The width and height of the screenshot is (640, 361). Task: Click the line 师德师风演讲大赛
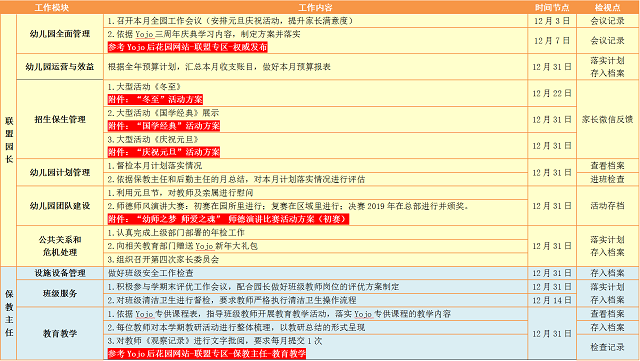tap(288, 206)
